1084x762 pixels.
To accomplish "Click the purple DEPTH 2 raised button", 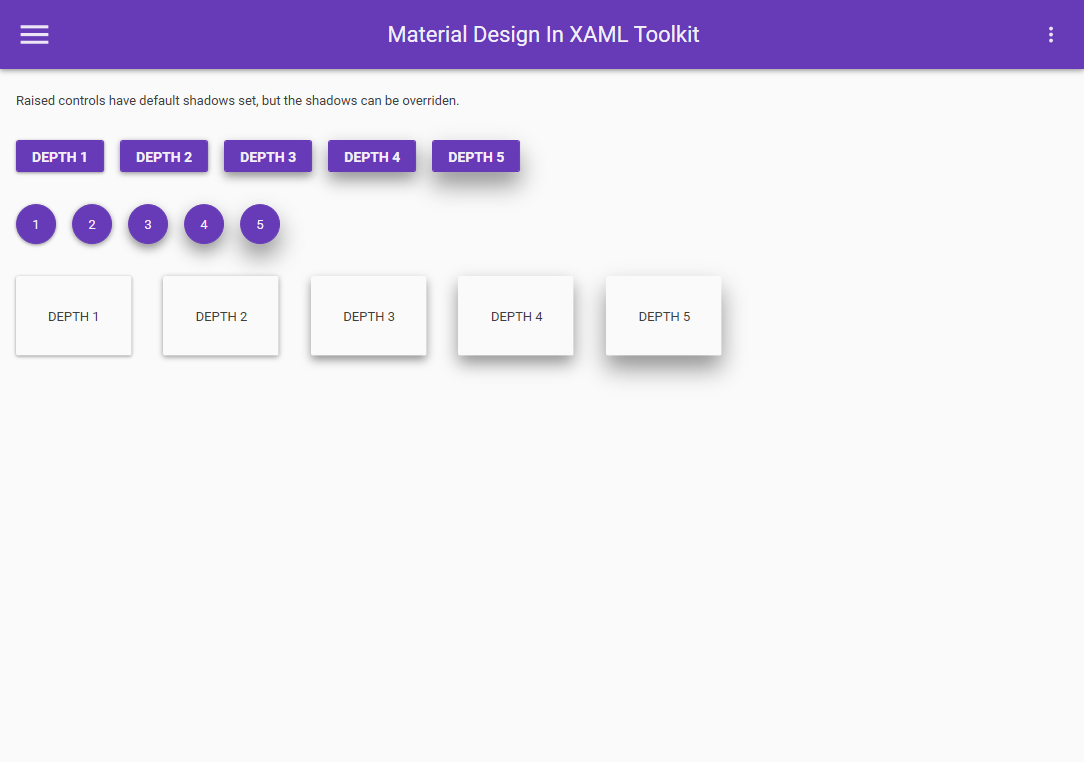I will point(164,156).
